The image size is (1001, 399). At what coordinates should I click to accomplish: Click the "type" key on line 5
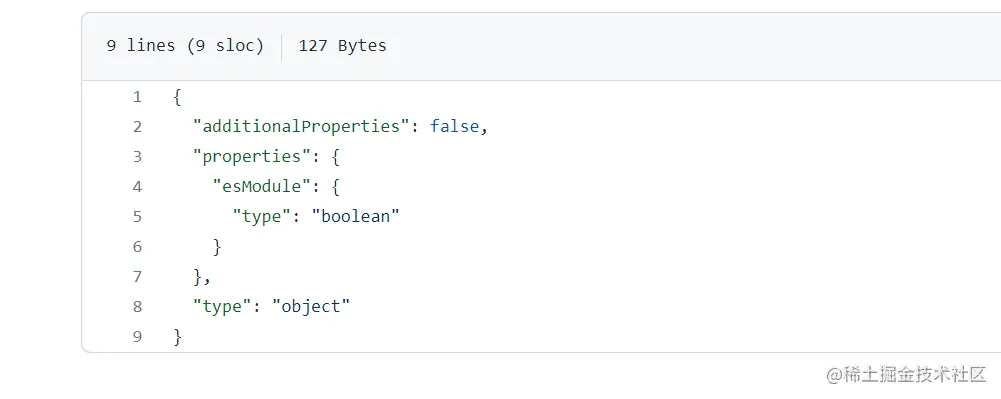(262, 216)
